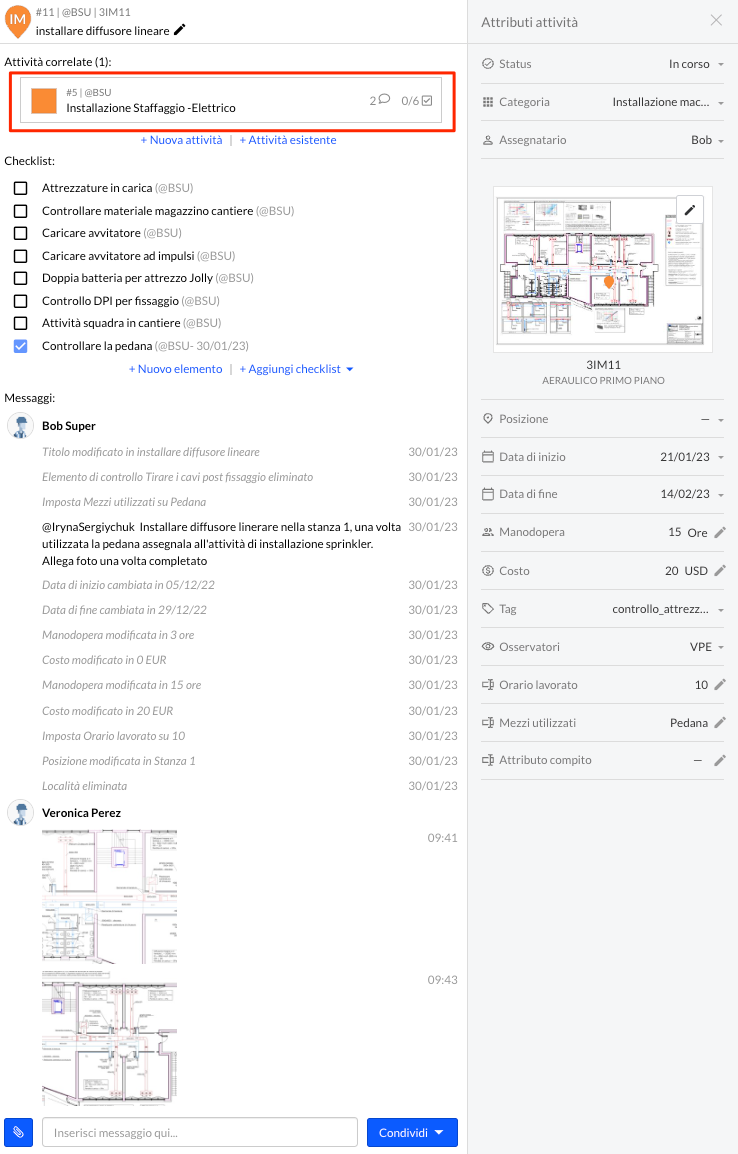Screen dimensions: 738x1154
Task: Open the Status dropdown 'In corso'
Action: 696,64
